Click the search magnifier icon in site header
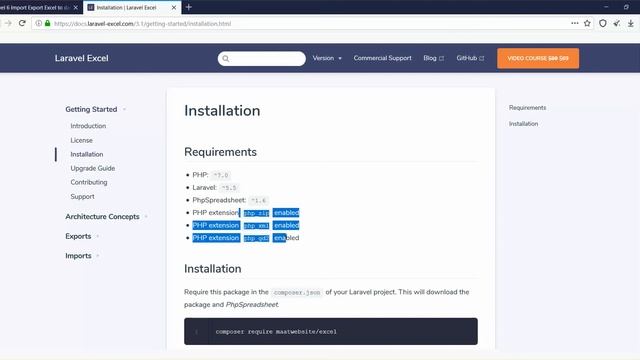The image size is (640, 360). 226,58
